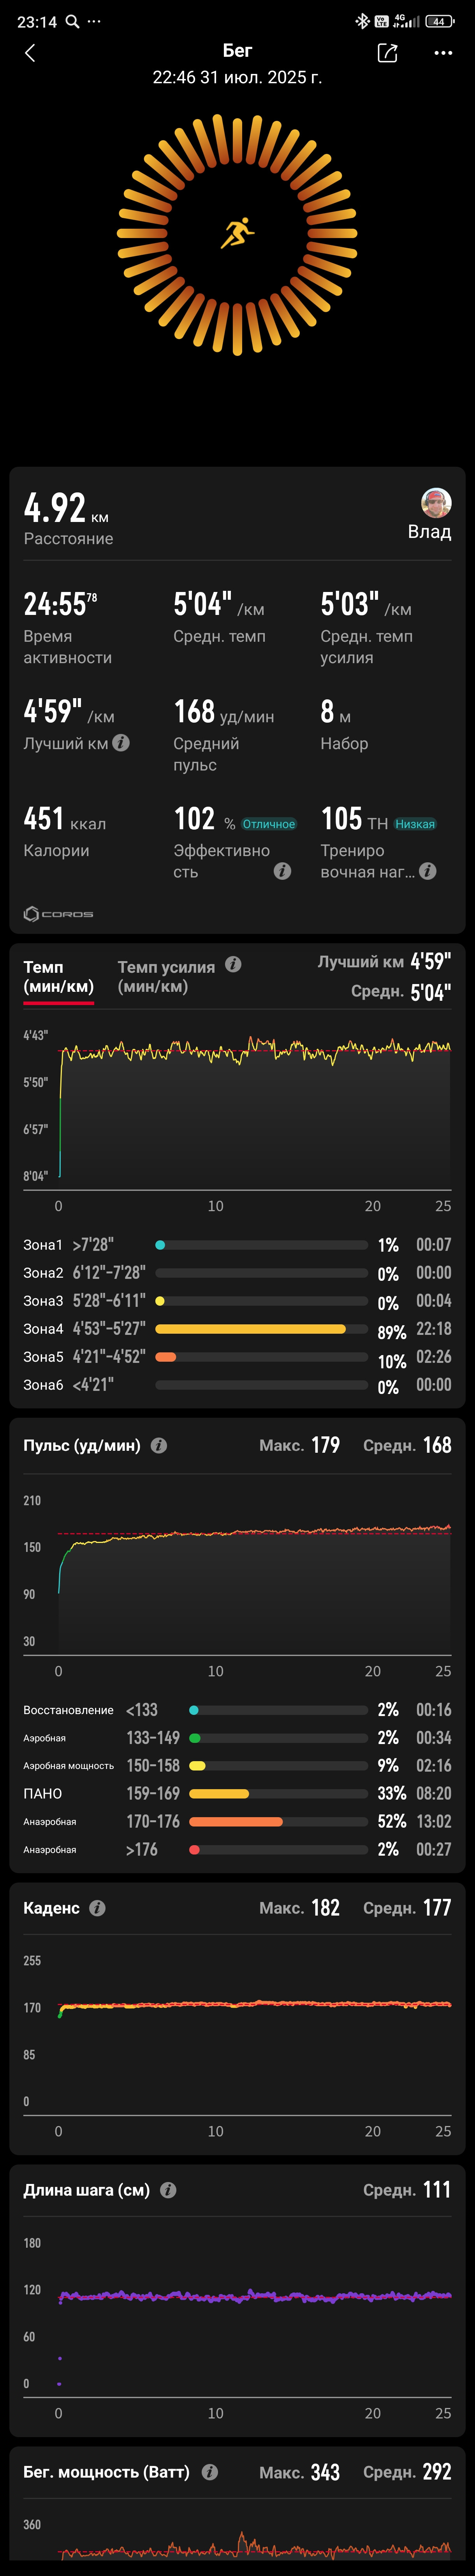This screenshot has width=475, height=2576.
Task: Tap the 5'03" effort pace stat
Action: point(366,604)
